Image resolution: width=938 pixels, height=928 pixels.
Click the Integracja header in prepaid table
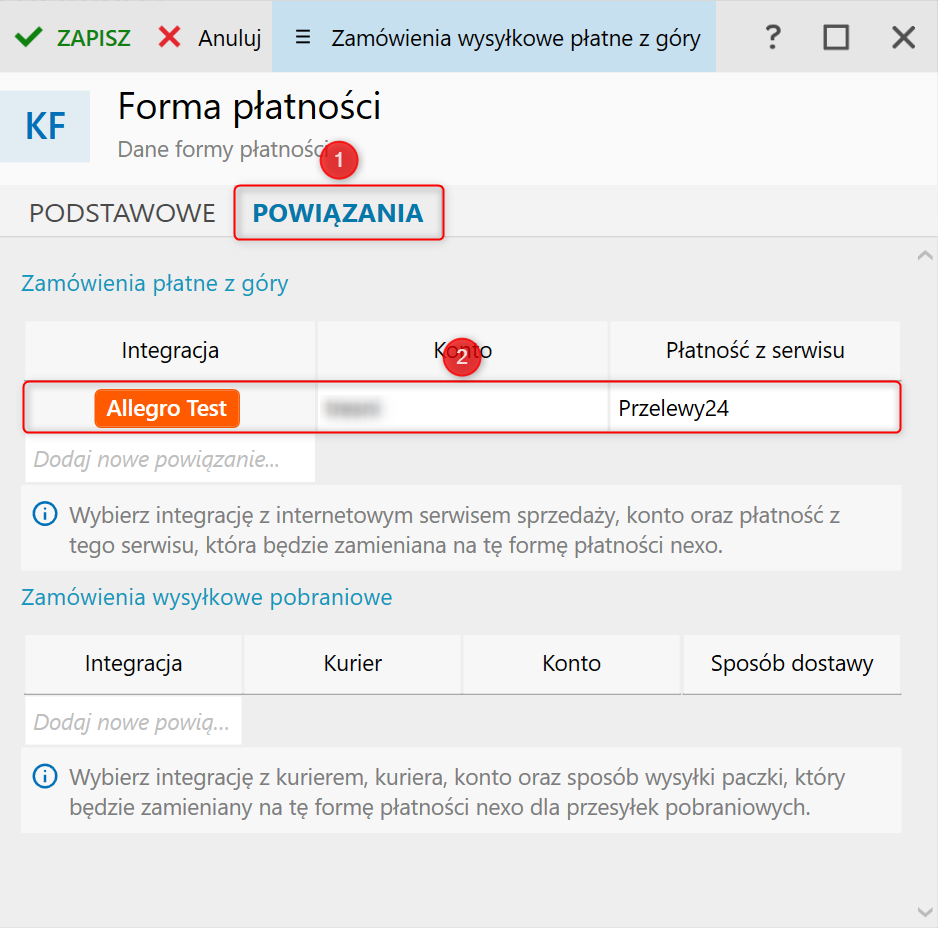[x=170, y=350]
